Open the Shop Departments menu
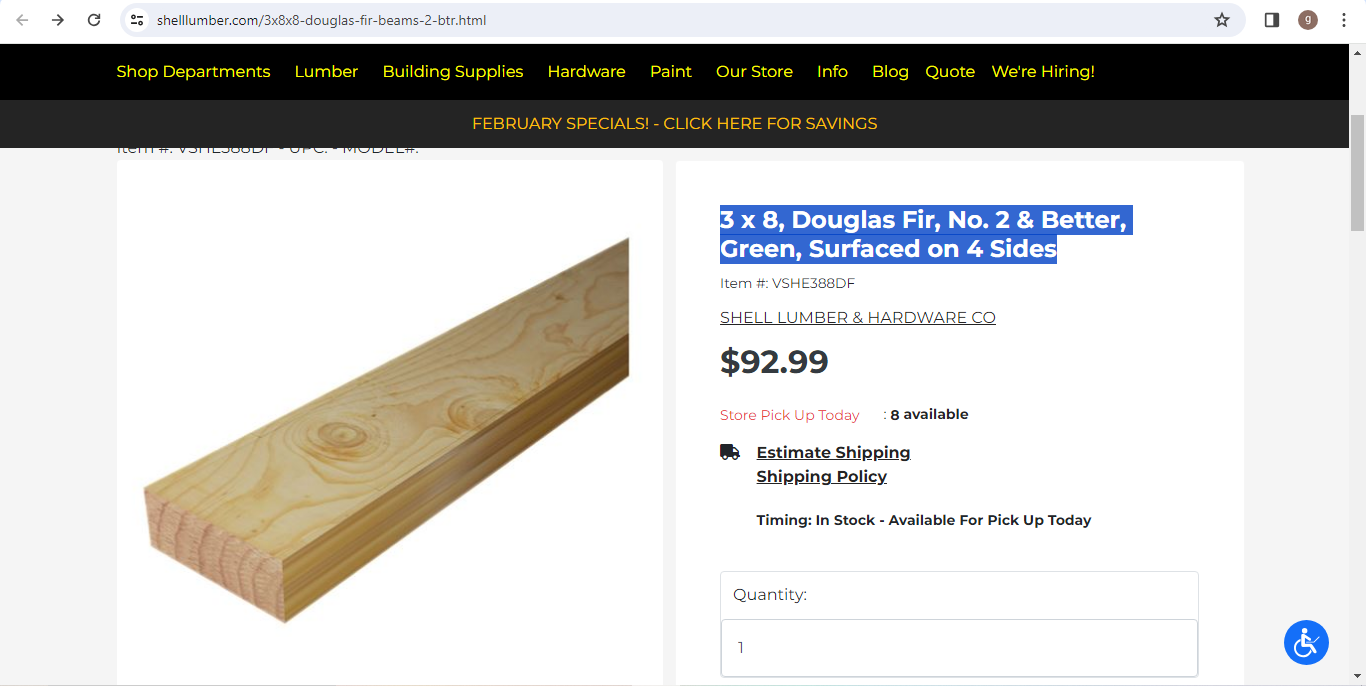This screenshot has height=686, width=1366. tap(193, 71)
